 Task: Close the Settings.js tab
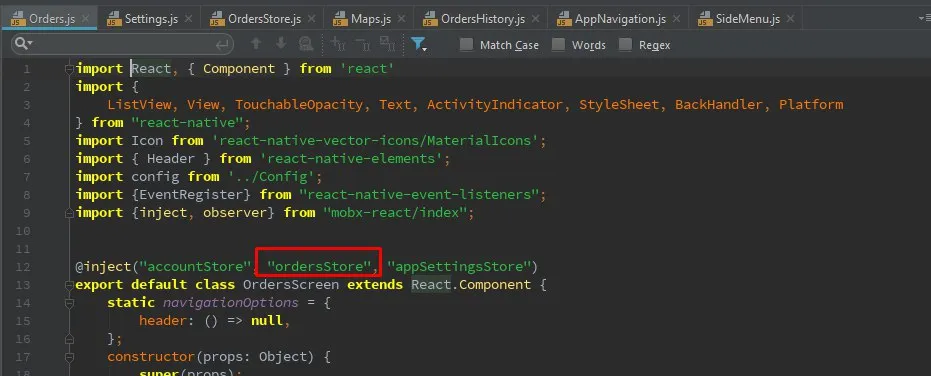tap(189, 19)
